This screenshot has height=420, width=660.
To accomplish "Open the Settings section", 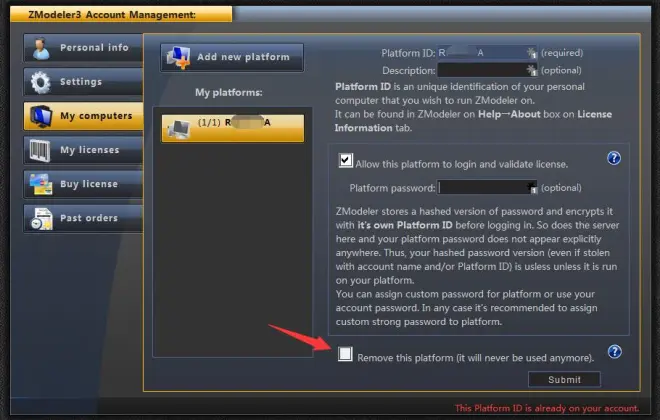I will click(x=83, y=82).
